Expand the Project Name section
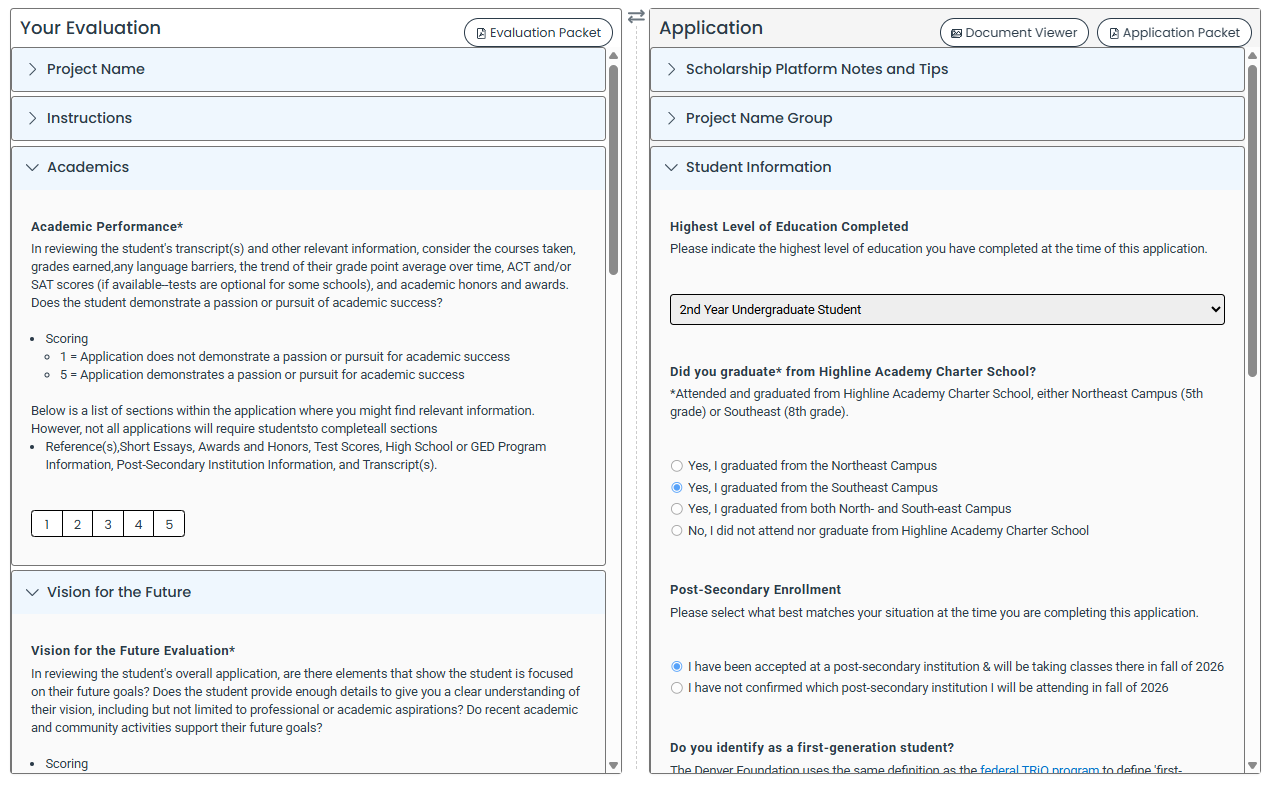The width and height of the screenshot is (1271, 786). 308,69
